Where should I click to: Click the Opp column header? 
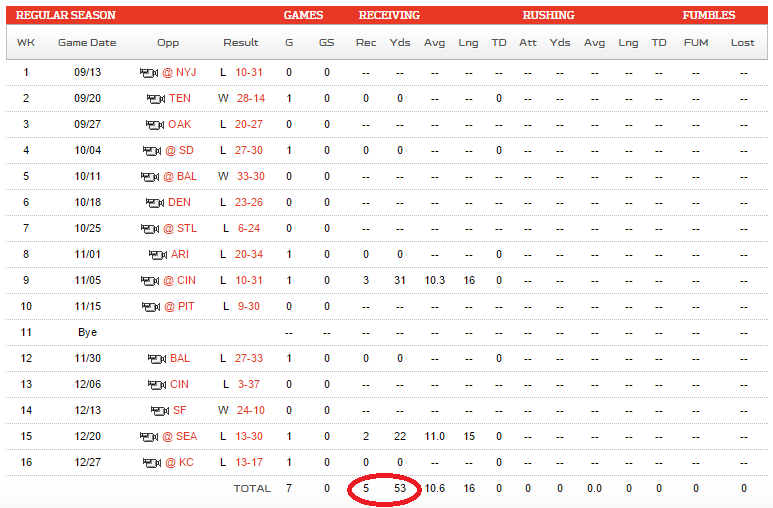coord(168,43)
